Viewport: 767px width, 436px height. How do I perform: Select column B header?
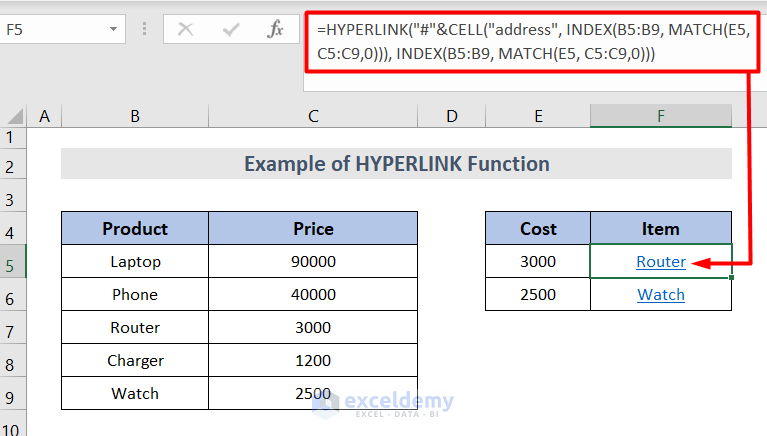coord(135,116)
